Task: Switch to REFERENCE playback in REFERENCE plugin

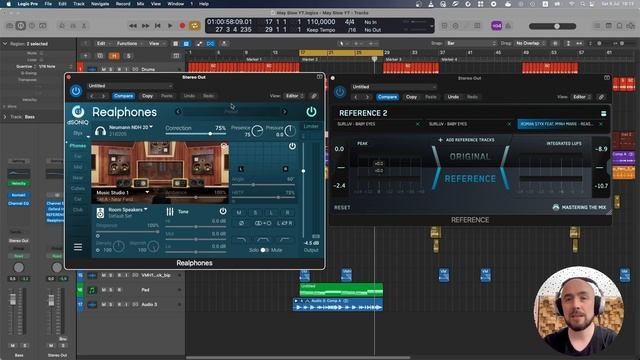Action: [470, 179]
